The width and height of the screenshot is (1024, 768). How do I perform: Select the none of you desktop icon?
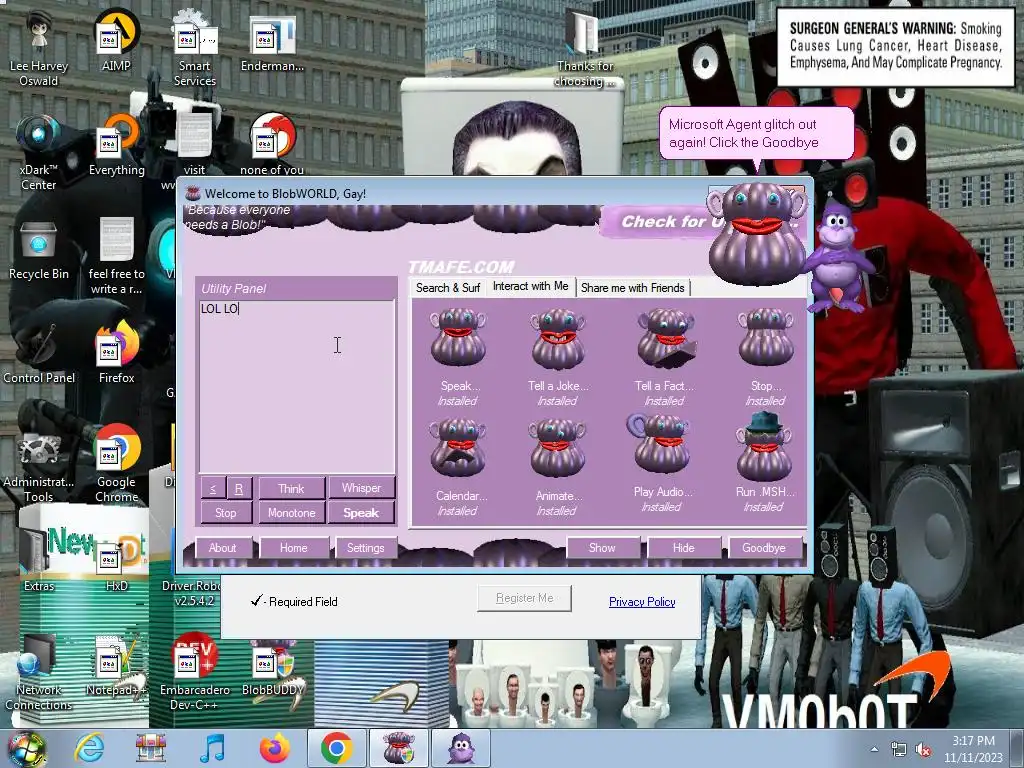(272, 144)
